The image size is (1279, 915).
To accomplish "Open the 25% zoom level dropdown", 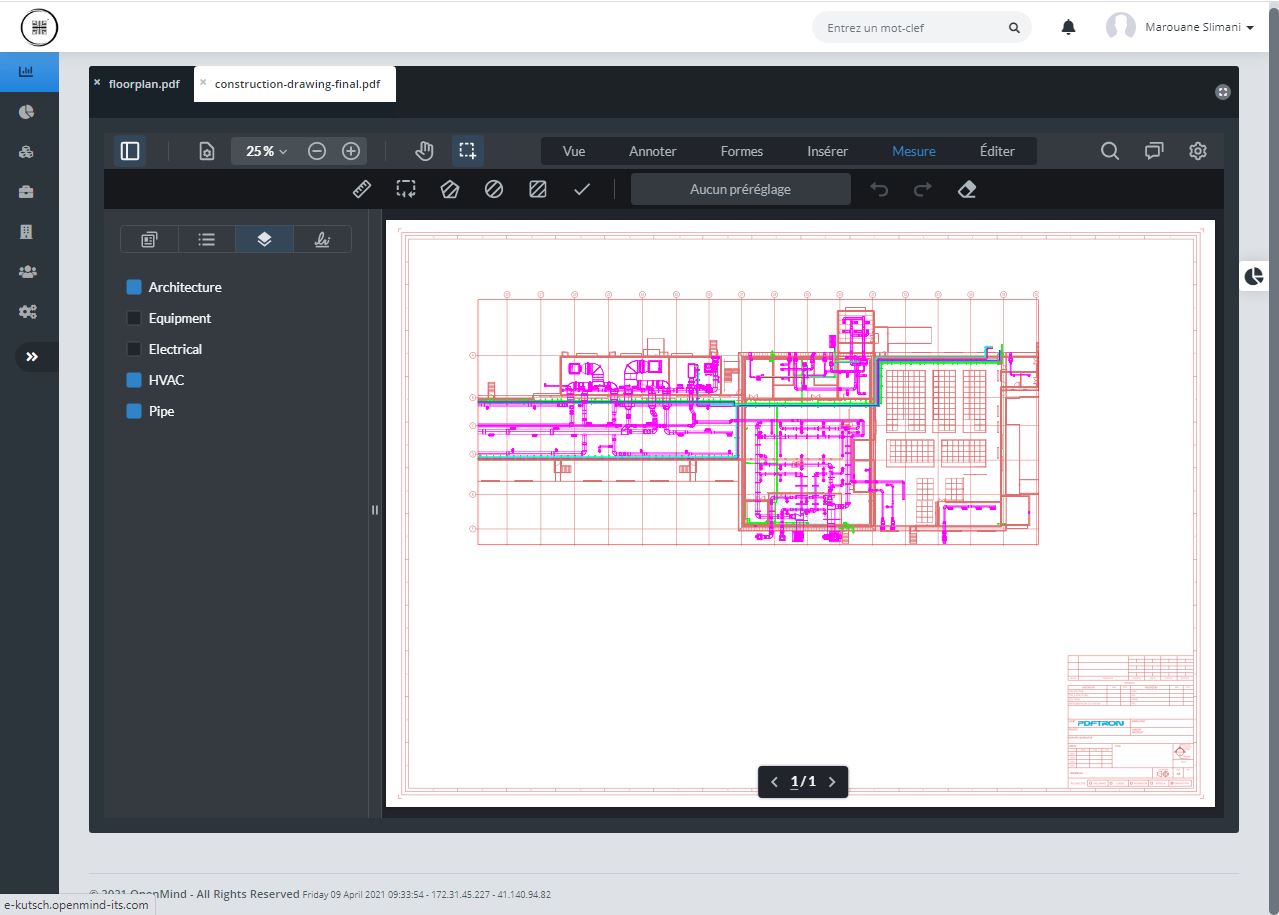I will (x=266, y=151).
